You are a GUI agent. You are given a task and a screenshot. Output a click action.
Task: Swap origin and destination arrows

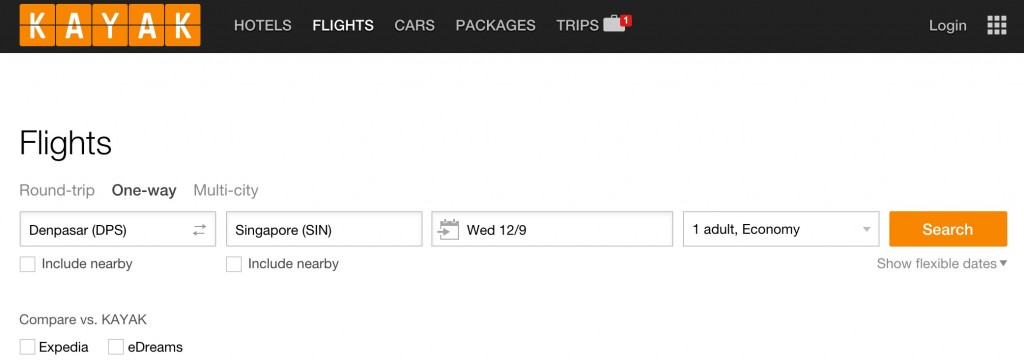coord(199,230)
